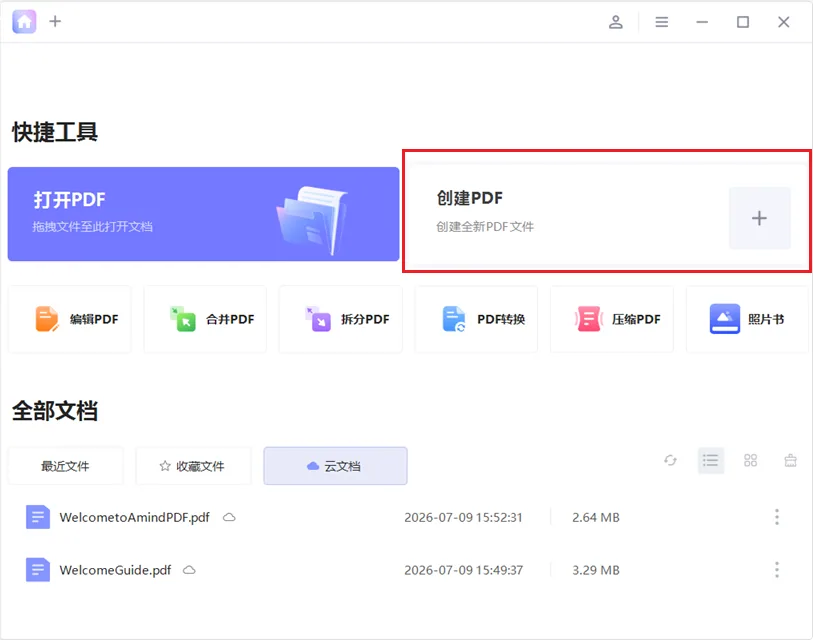Open more options for WelcomeGuide.pdf
813x640 pixels.
[x=777, y=569]
